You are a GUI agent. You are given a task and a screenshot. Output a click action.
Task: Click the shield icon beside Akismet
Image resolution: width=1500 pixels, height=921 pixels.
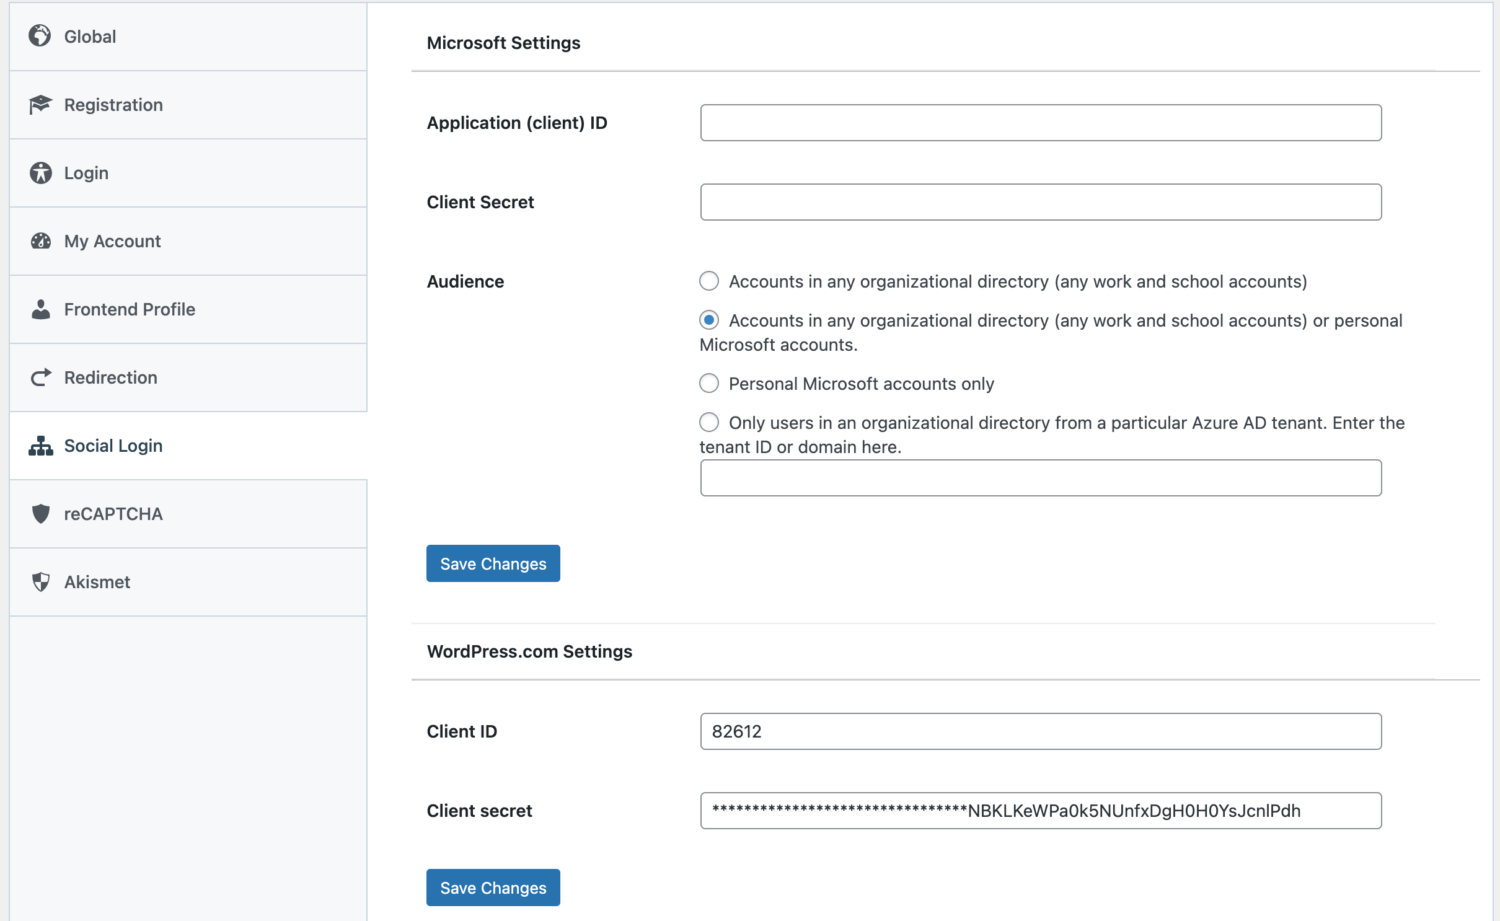coord(40,582)
